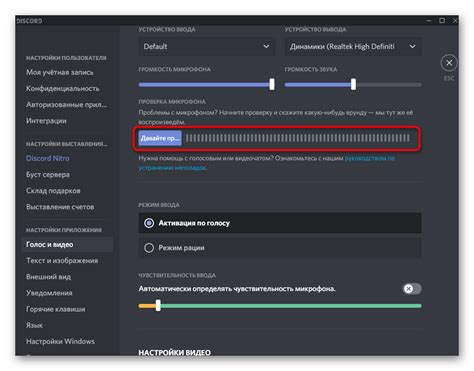This screenshot has width=474, height=371.
Task: Open Язык settings section
Action: [x=35, y=325]
